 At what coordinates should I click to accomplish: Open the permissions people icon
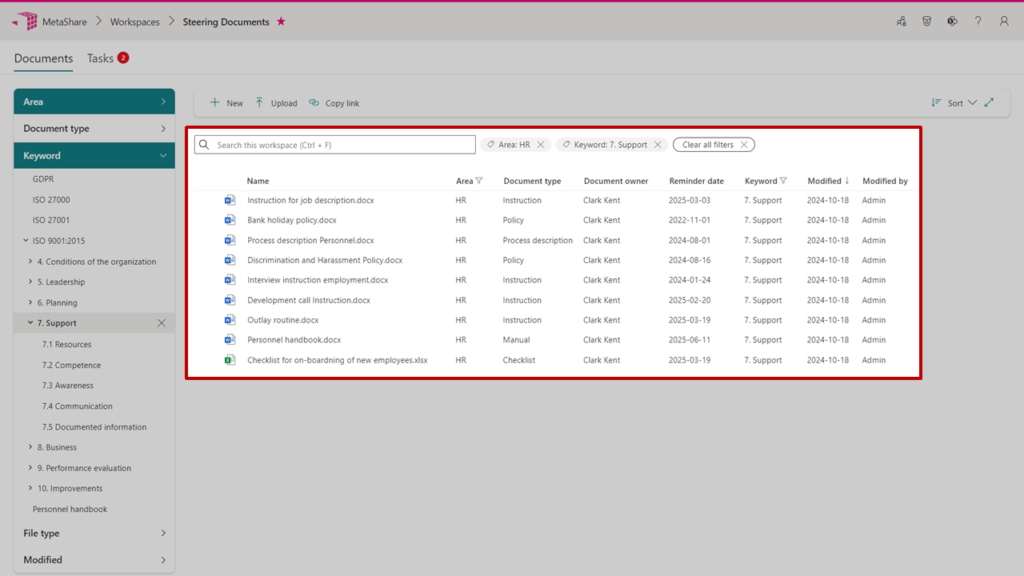901,21
